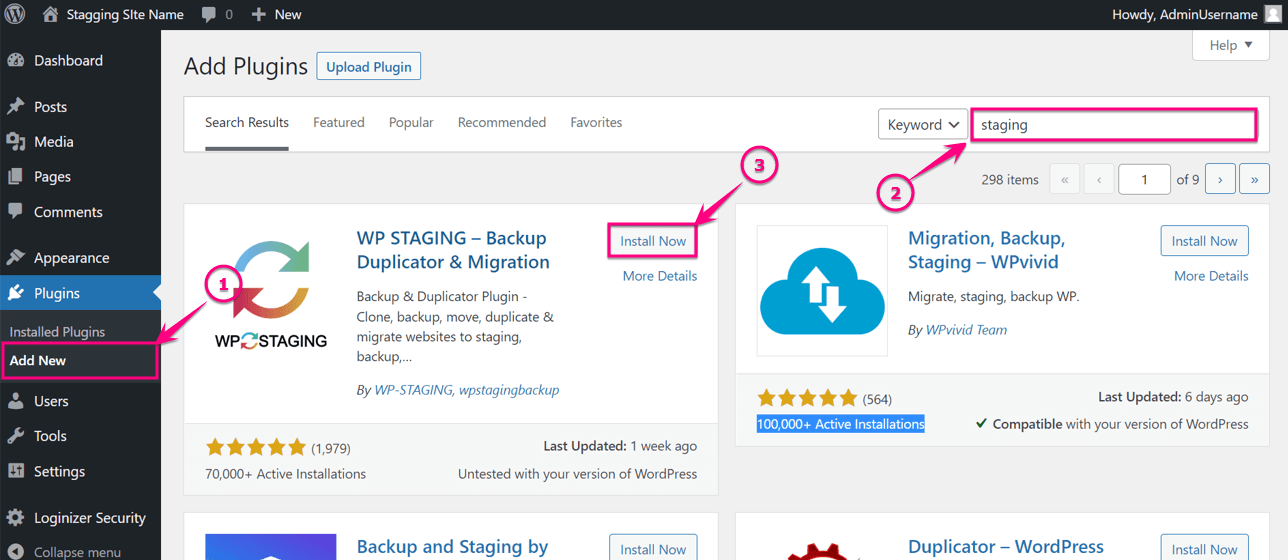Click the Users icon in sidebar
The height and width of the screenshot is (560, 1288).
coord(15,400)
